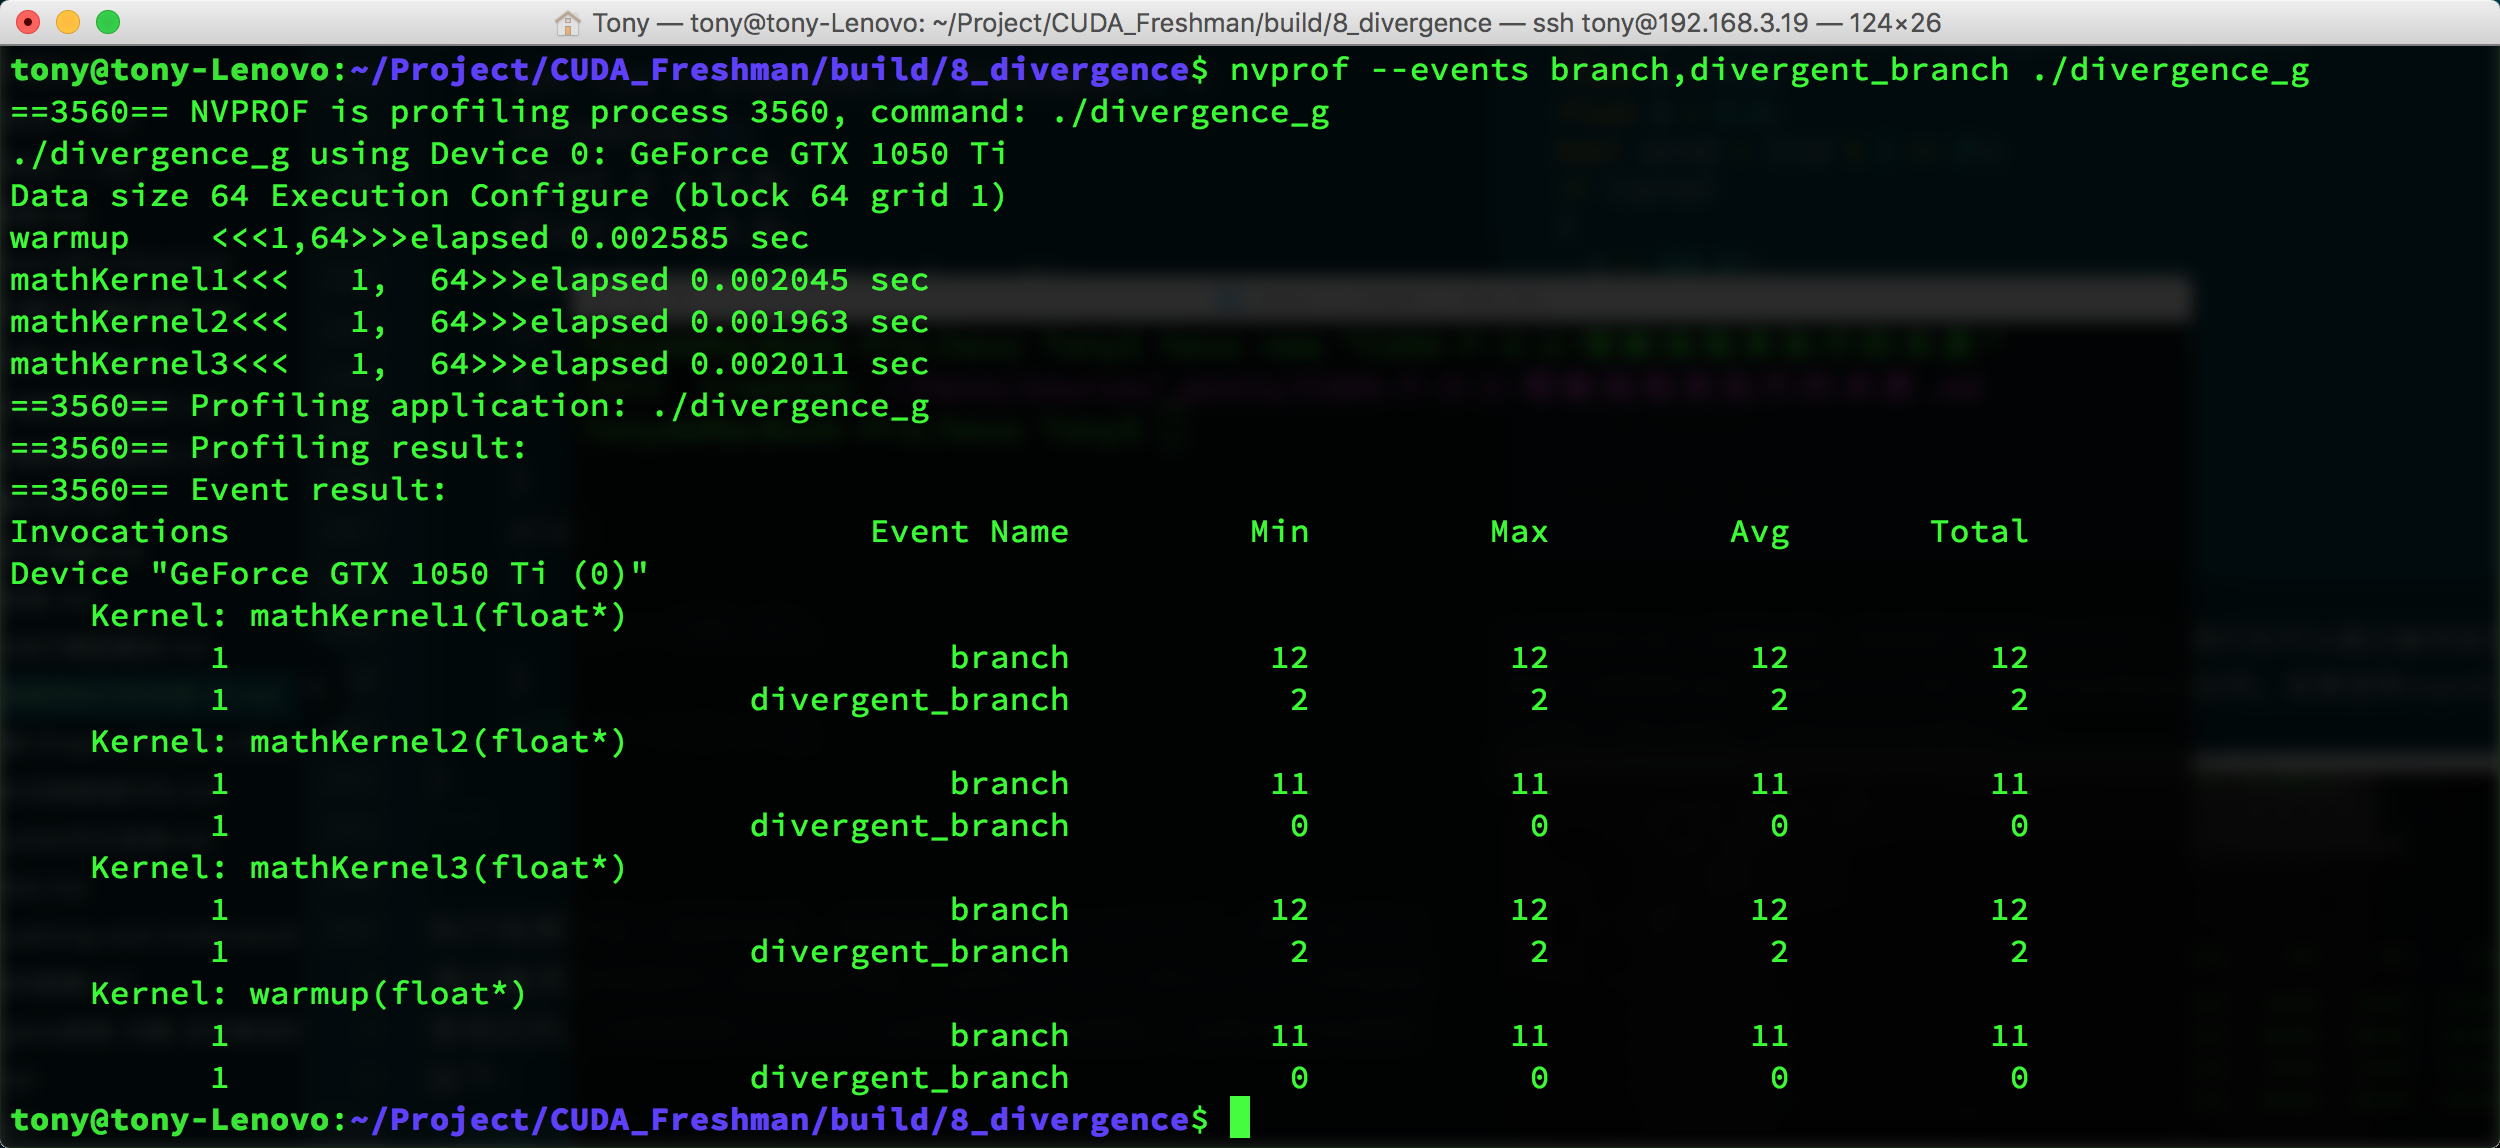Click the green terminal cursor block
The height and width of the screenshot is (1148, 2500).
[x=1239, y=1118]
